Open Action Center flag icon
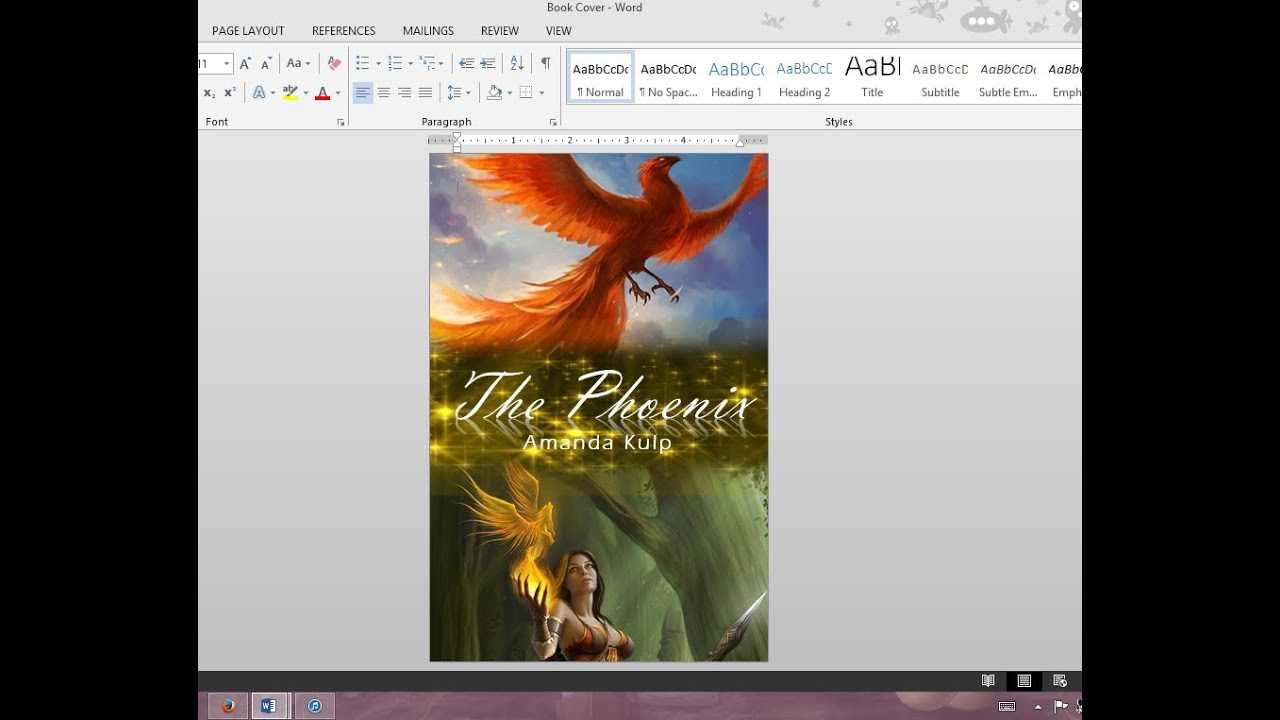Screen dimensions: 1280x720 [1061, 706]
